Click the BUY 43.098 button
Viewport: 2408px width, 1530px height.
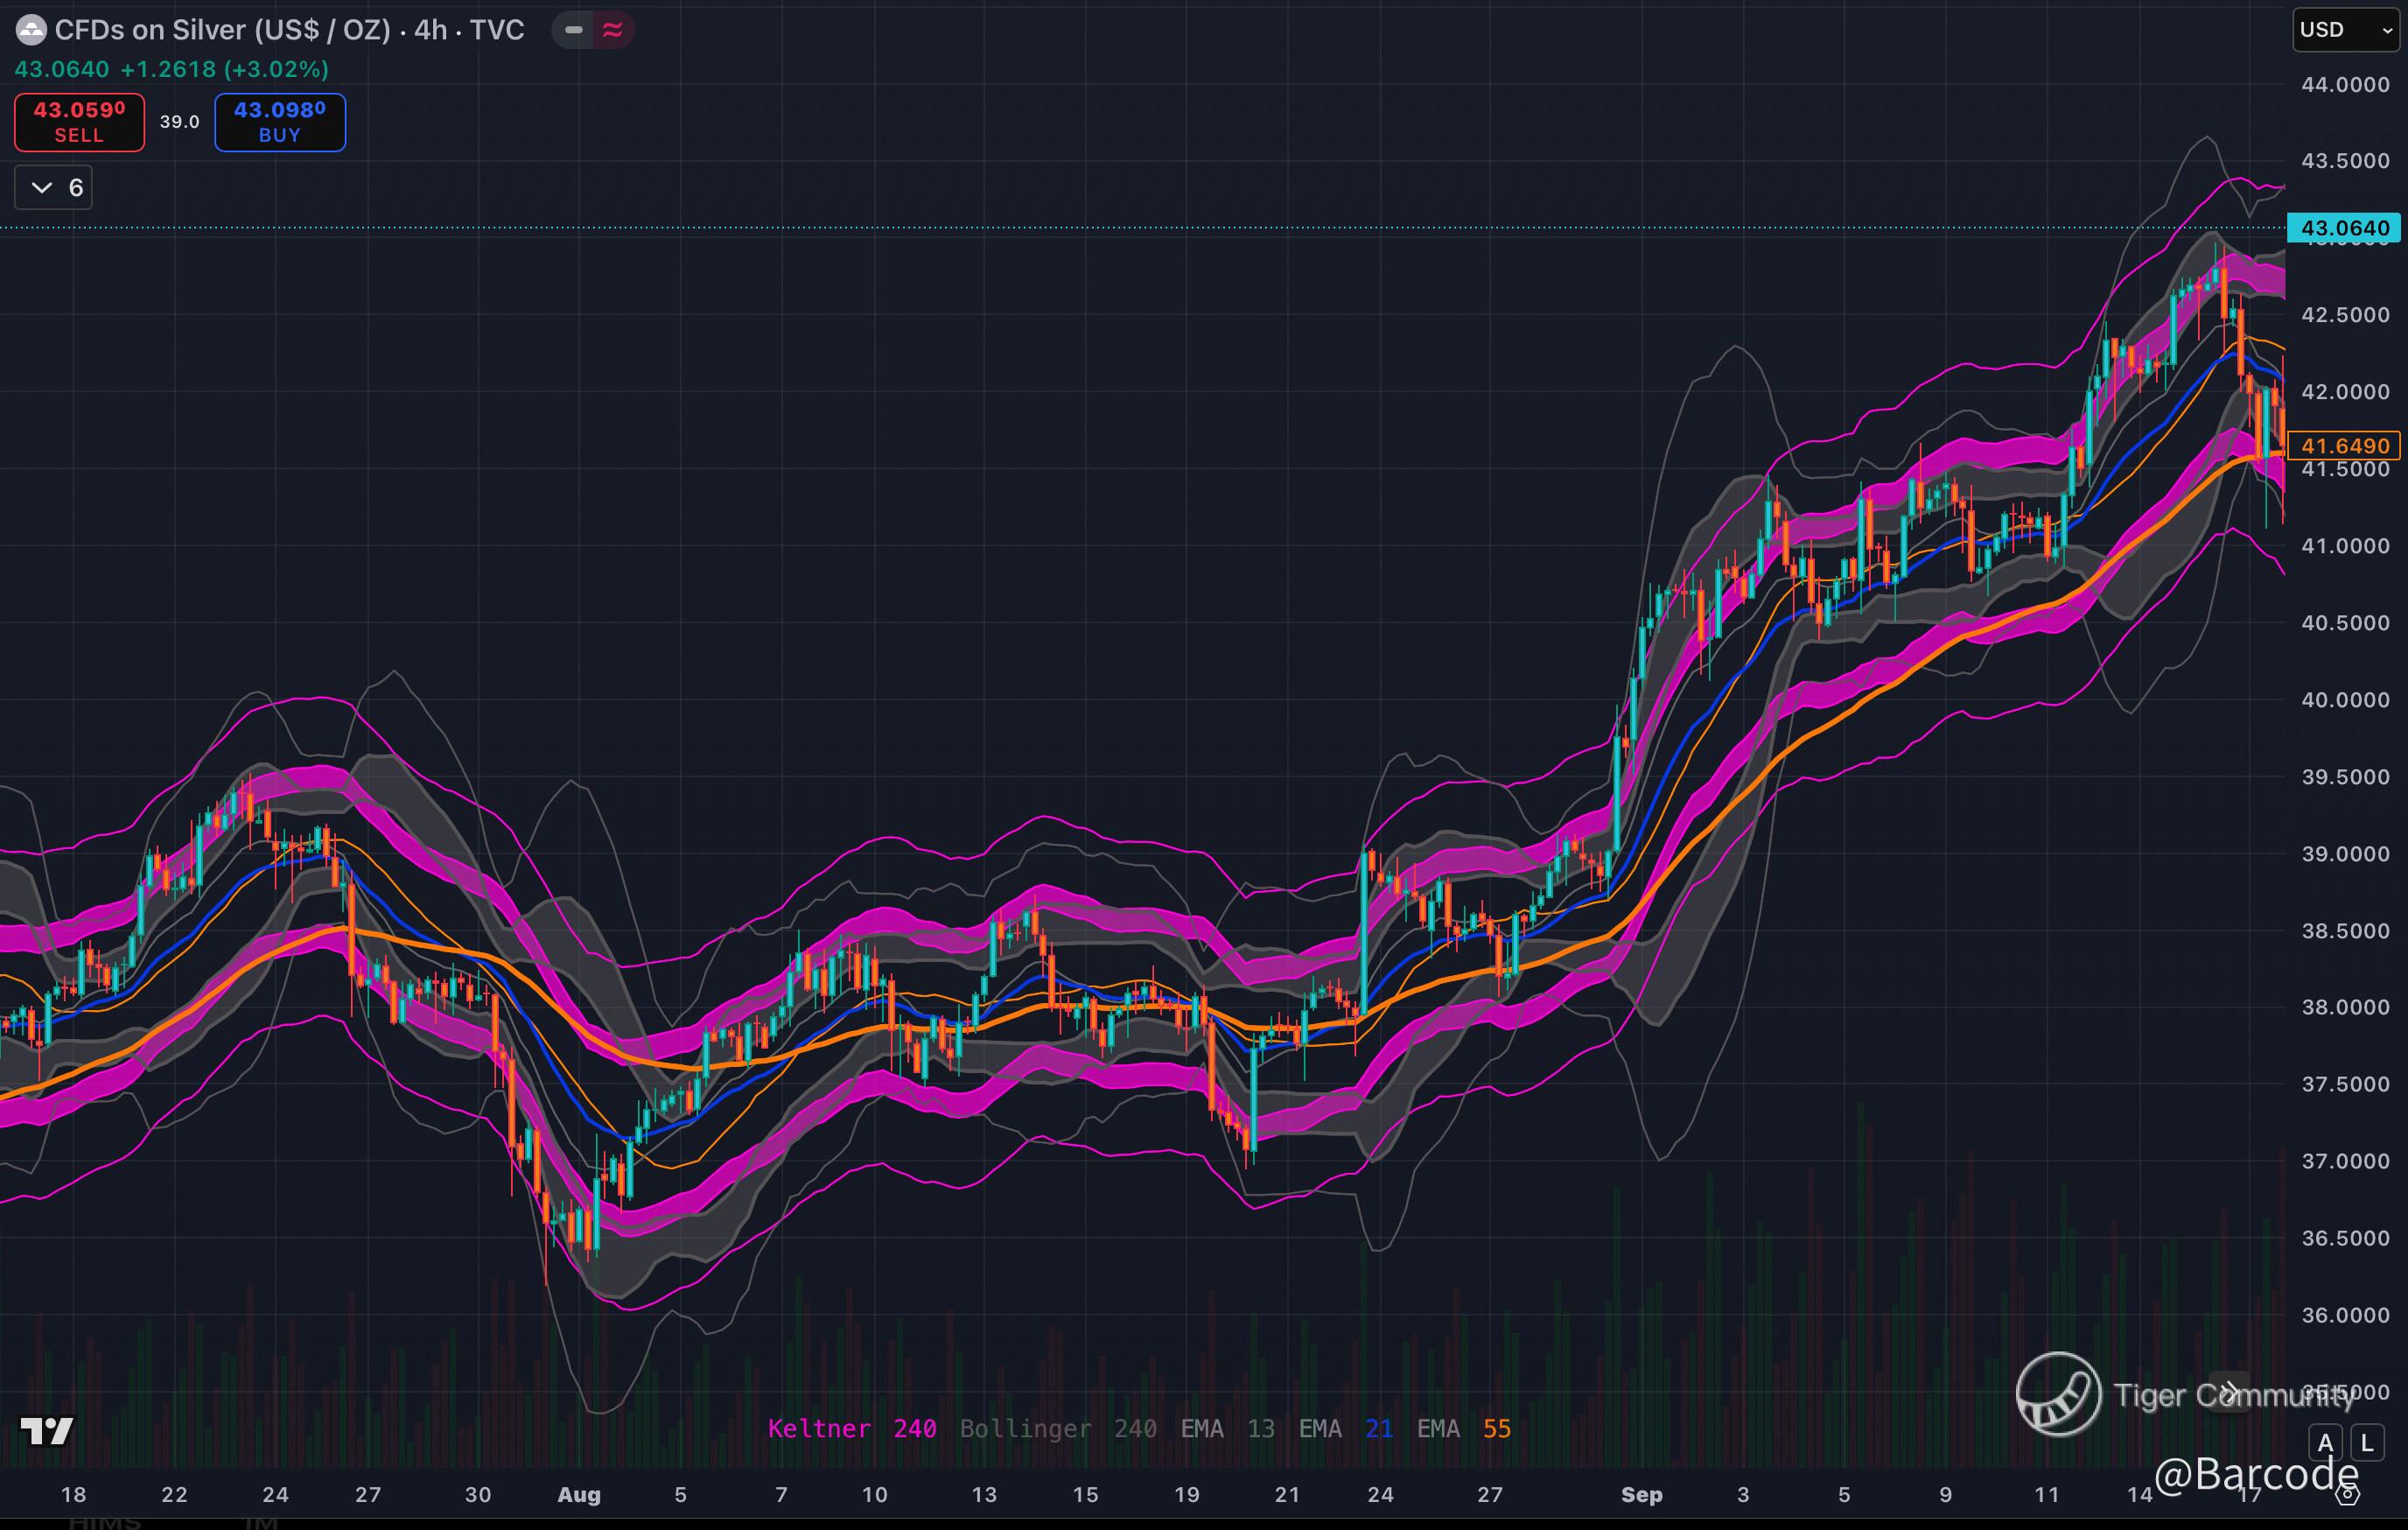pyautogui.click(x=280, y=122)
